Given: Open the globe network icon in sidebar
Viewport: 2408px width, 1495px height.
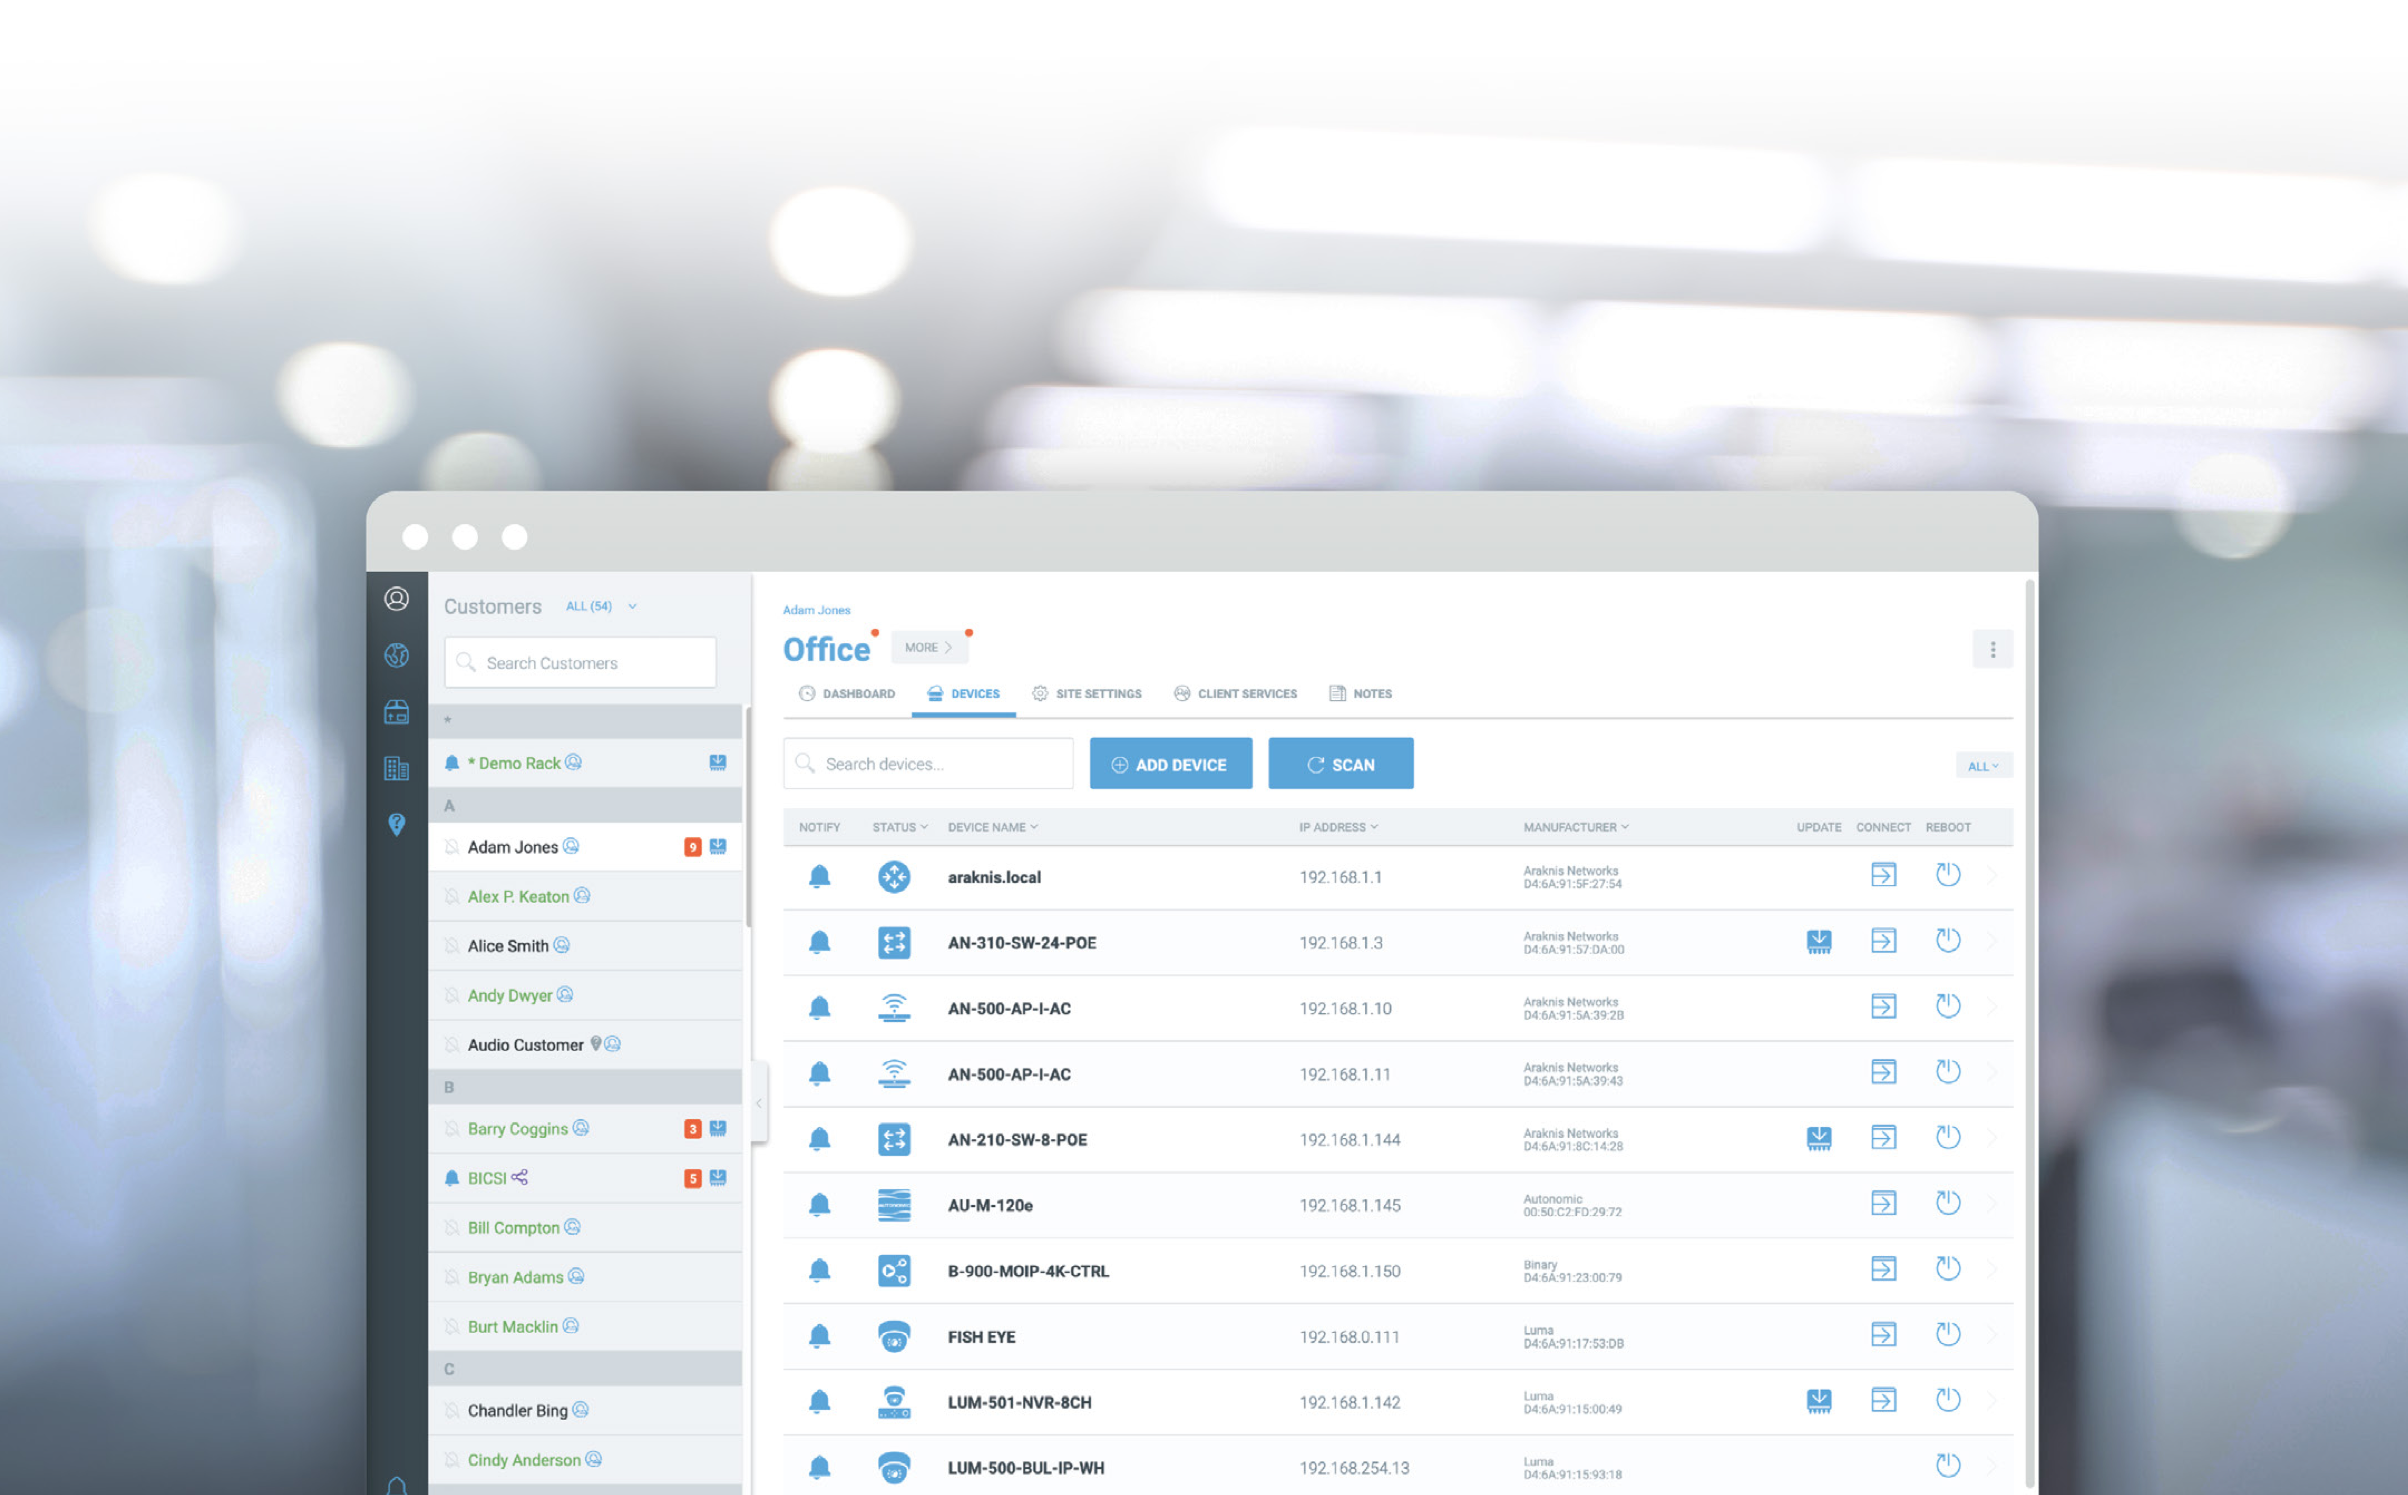Looking at the screenshot, I should (x=397, y=655).
